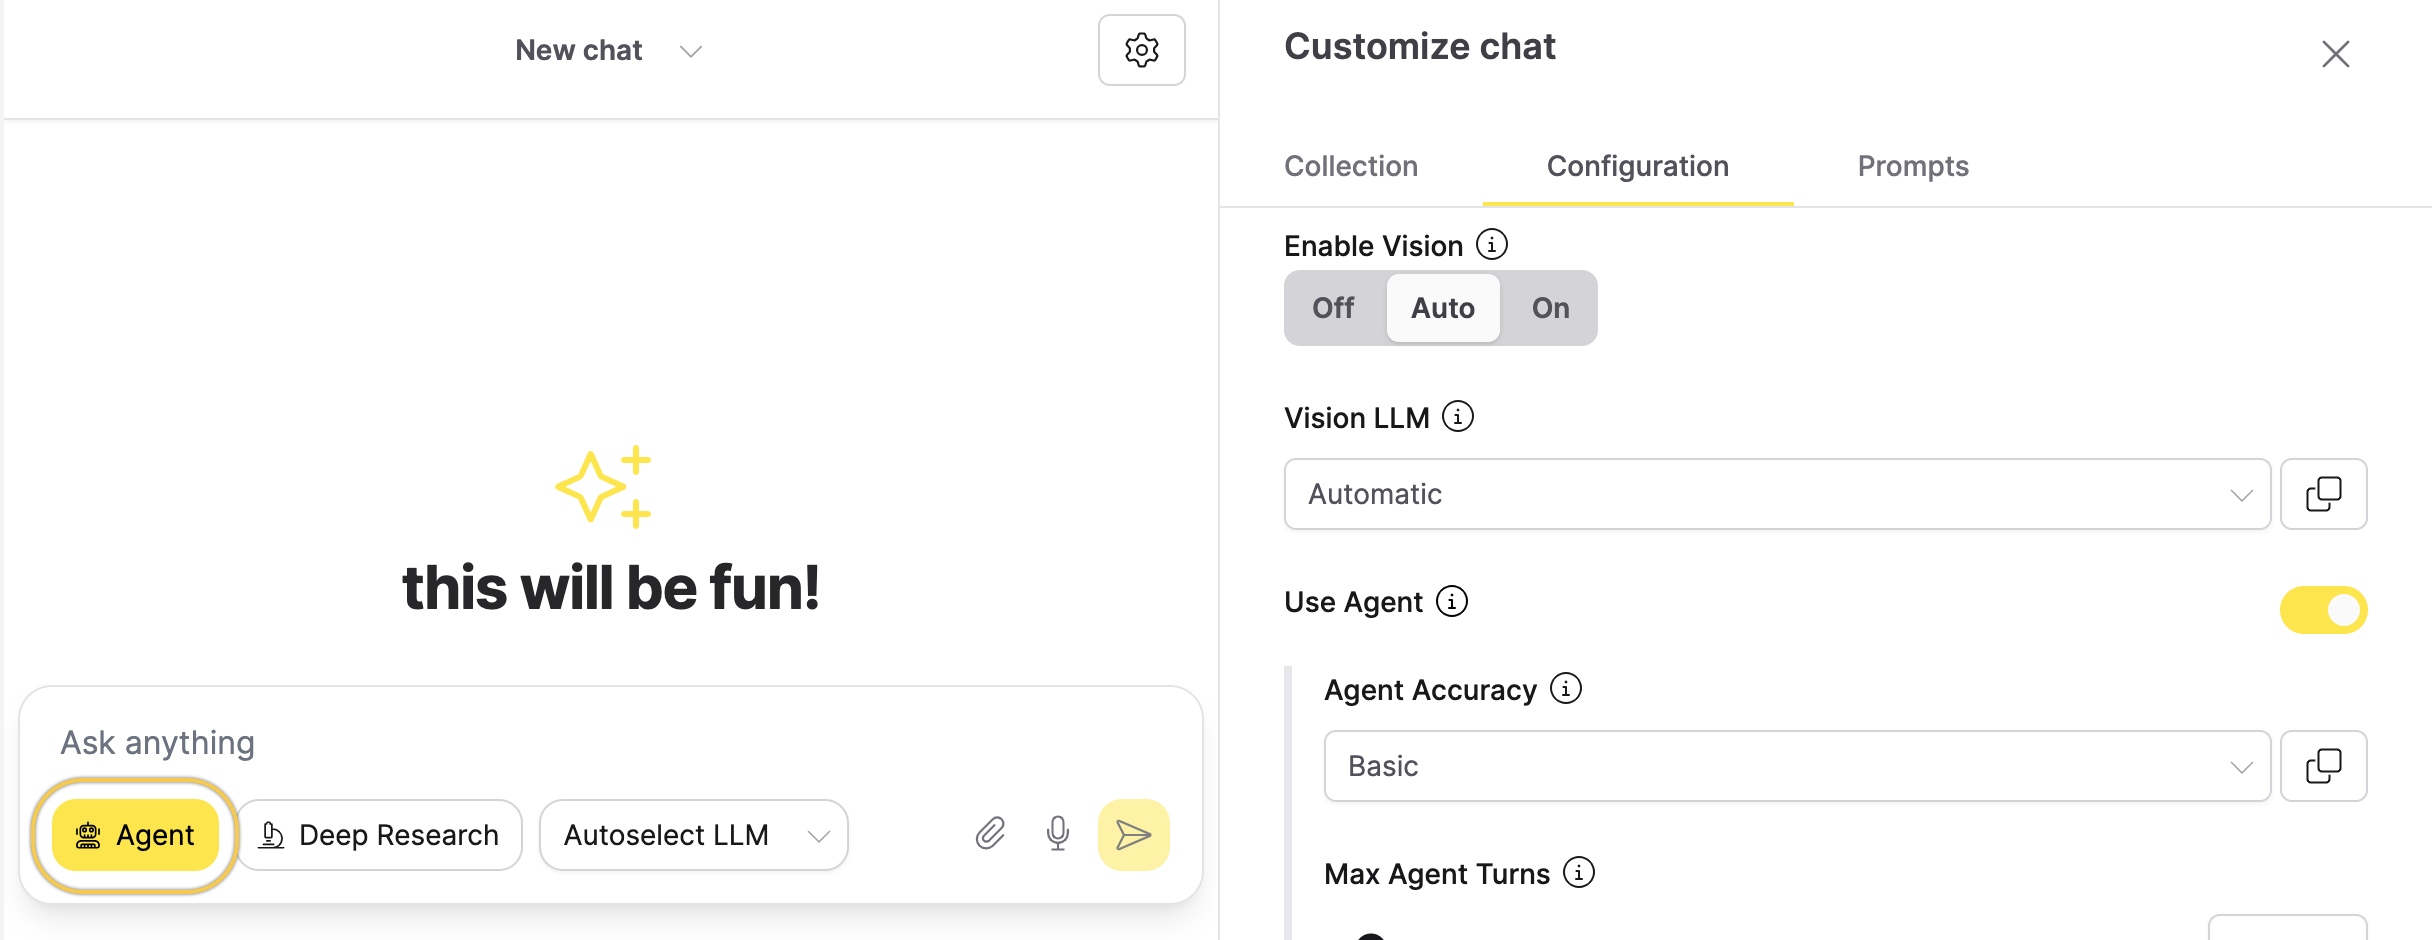
Task: Set Enable Vision to Off
Action: click(x=1334, y=308)
